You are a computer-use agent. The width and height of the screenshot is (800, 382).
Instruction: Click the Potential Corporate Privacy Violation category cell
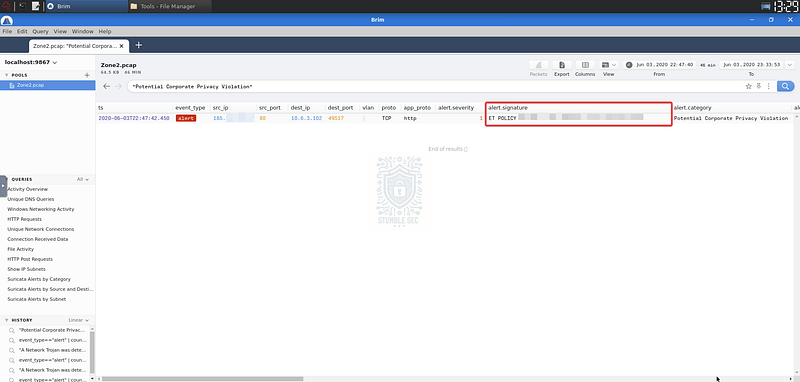pyautogui.click(x=731, y=118)
